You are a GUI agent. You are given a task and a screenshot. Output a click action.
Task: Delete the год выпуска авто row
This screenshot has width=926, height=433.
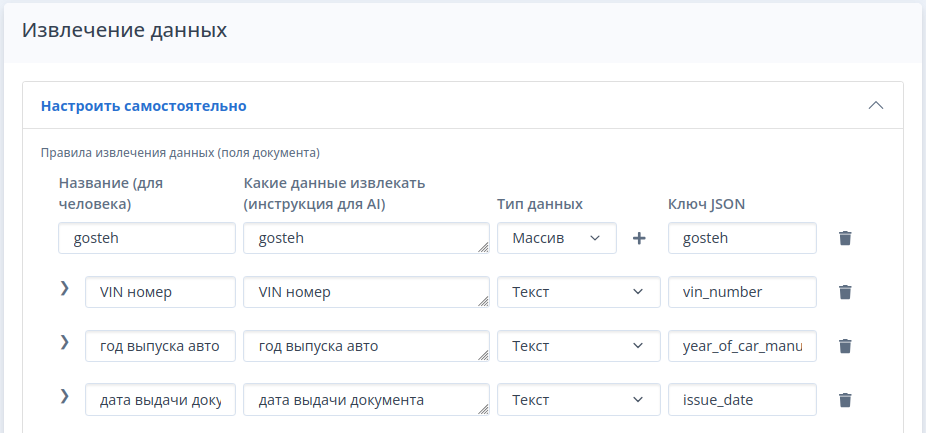(845, 346)
